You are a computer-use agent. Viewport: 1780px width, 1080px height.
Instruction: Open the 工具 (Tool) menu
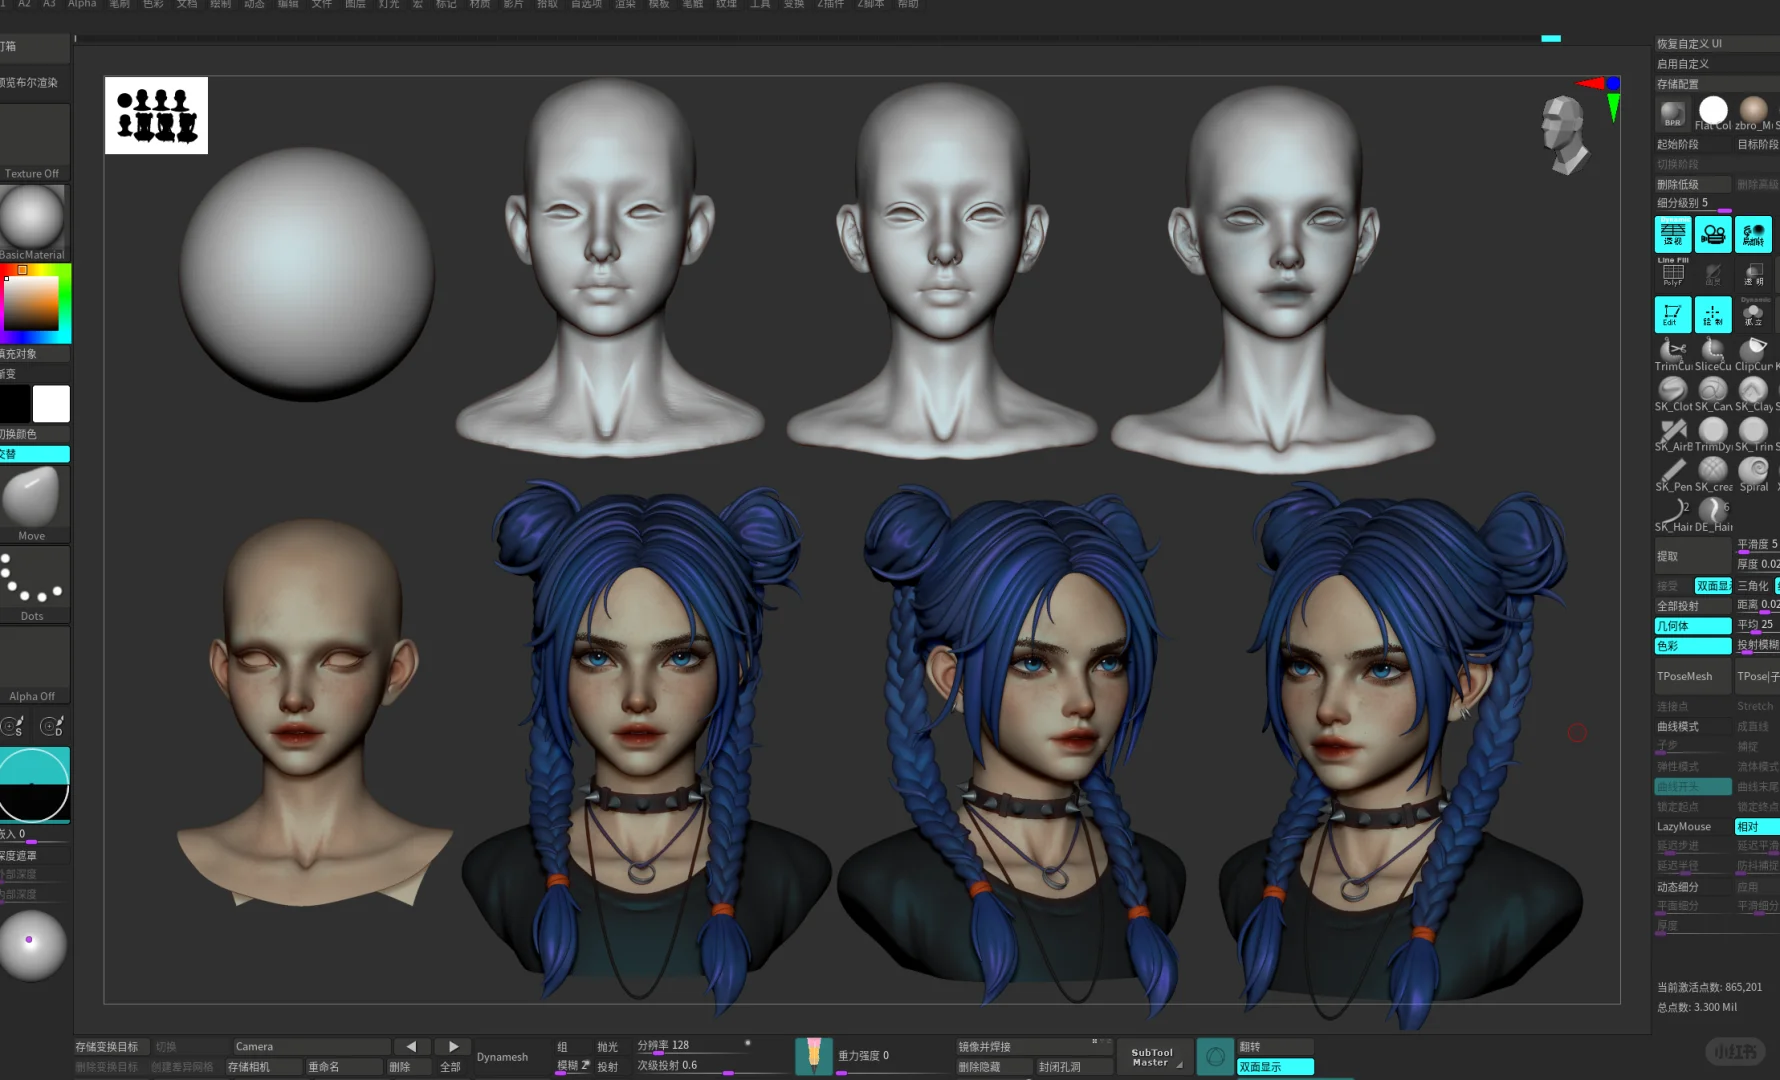pos(760,4)
